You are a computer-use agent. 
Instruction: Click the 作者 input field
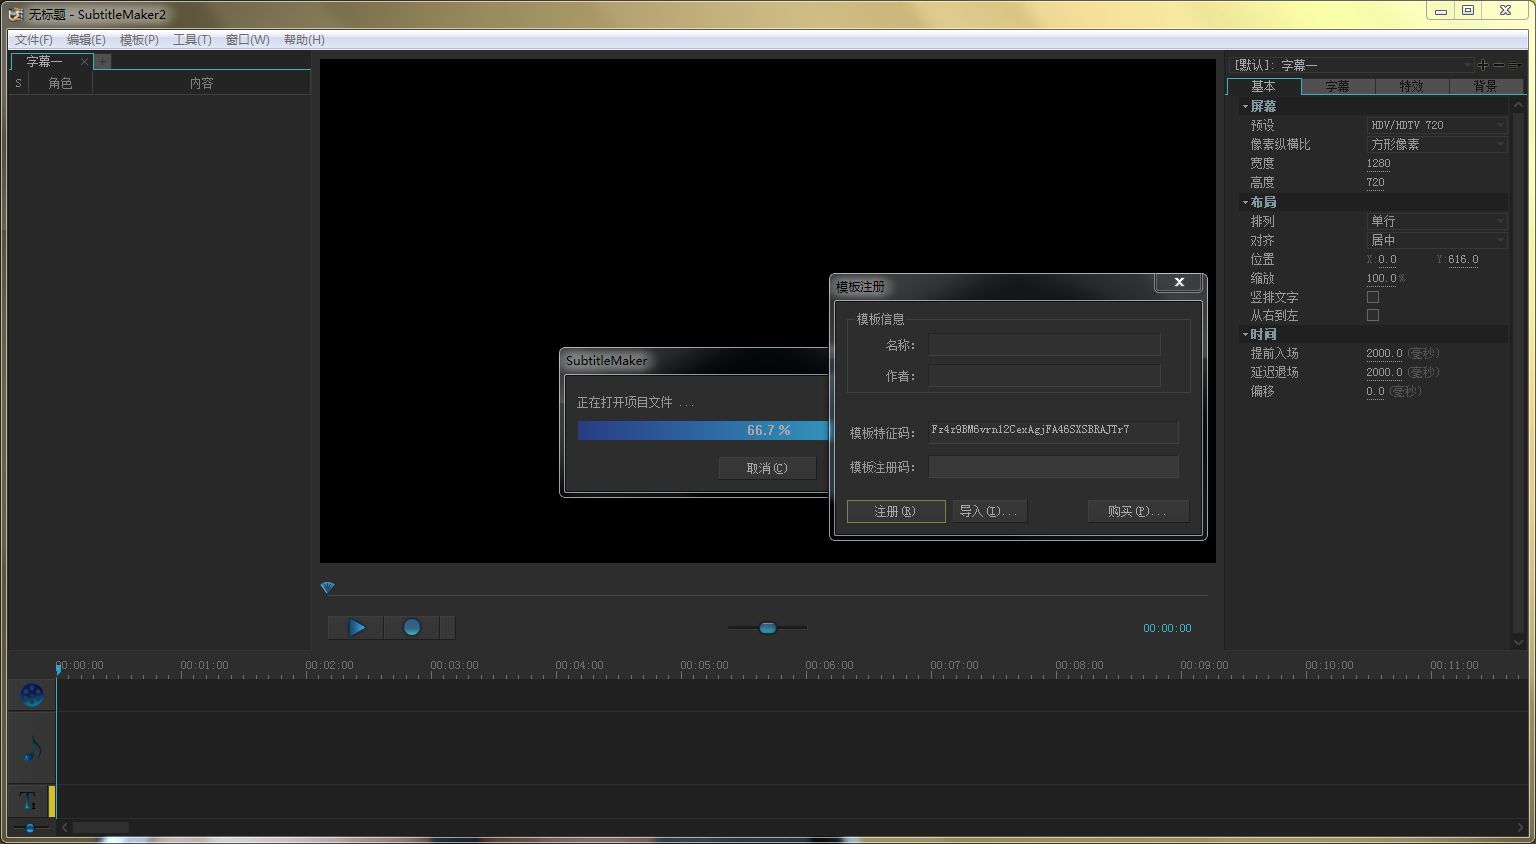(x=1044, y=376)
